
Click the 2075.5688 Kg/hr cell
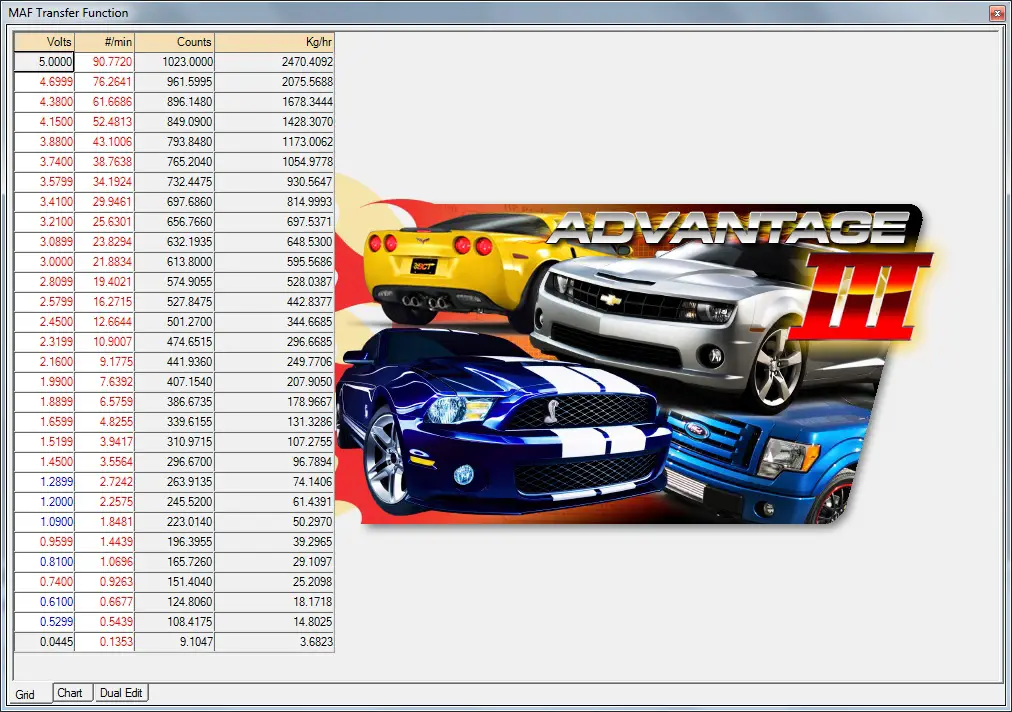tap(274, 82)
